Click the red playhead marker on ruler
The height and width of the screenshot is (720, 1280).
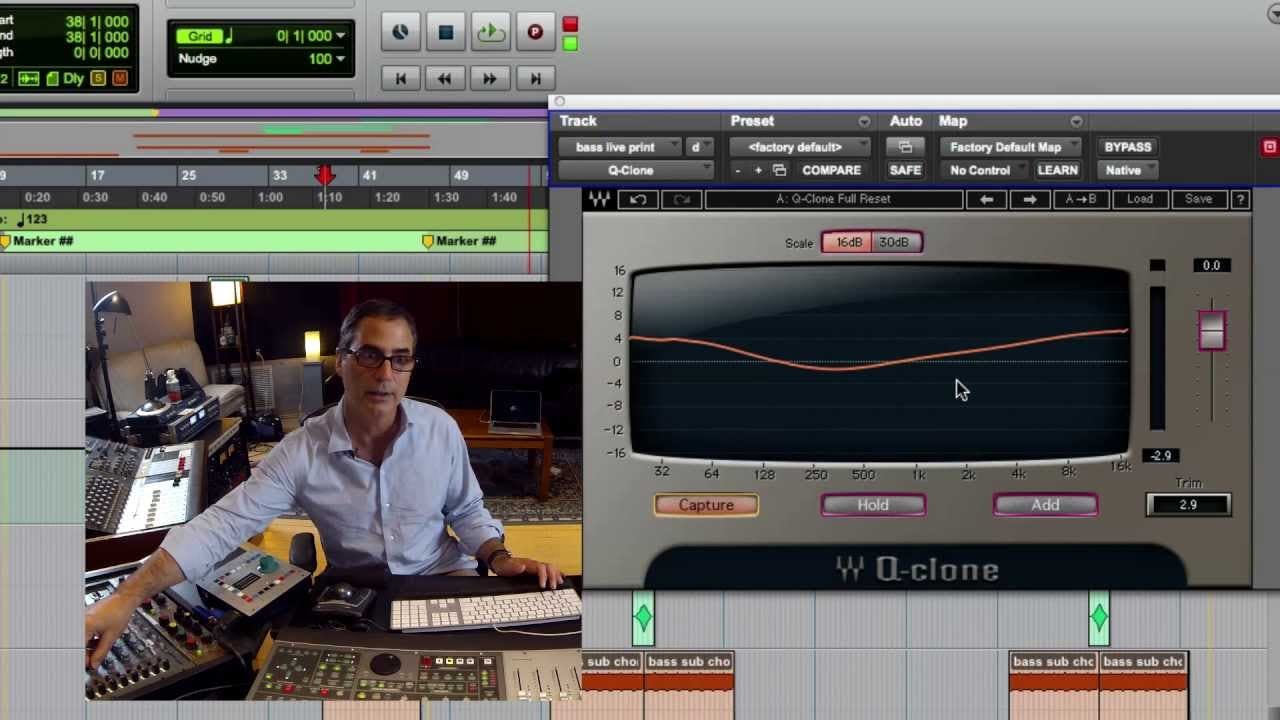pyautogui.click(x=325, y=176)
